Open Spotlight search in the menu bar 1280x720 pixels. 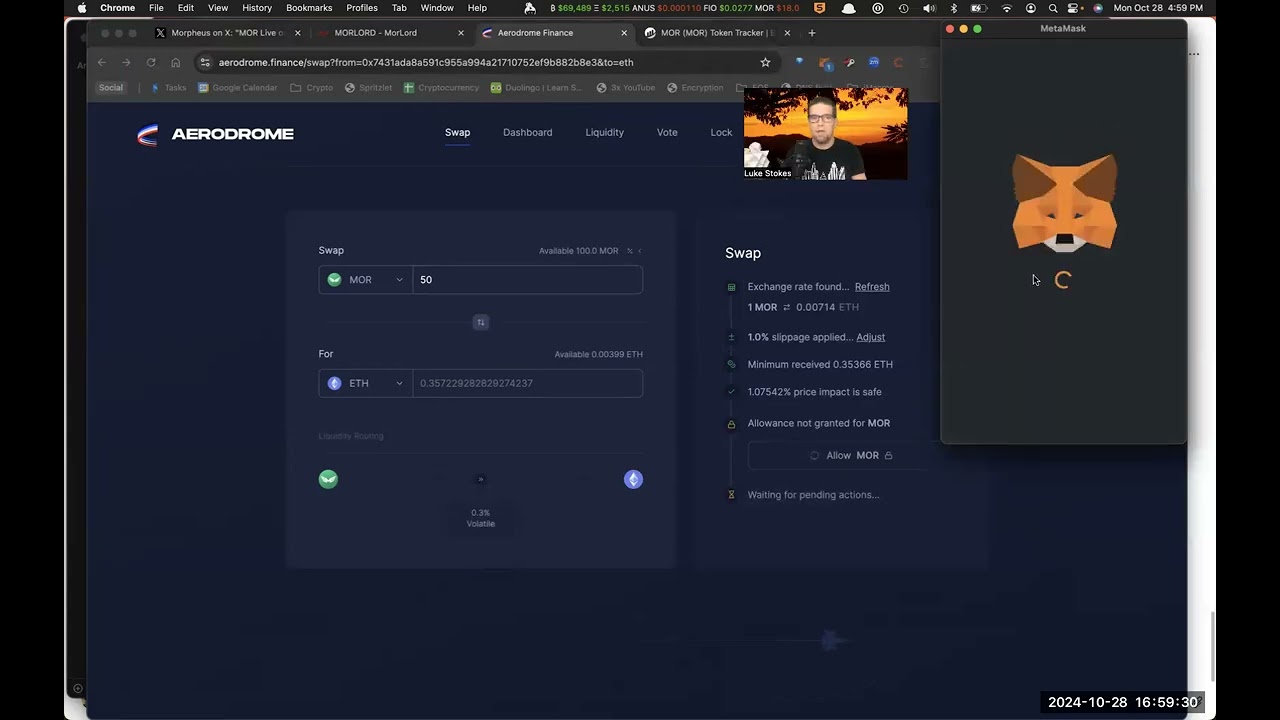1053,8
